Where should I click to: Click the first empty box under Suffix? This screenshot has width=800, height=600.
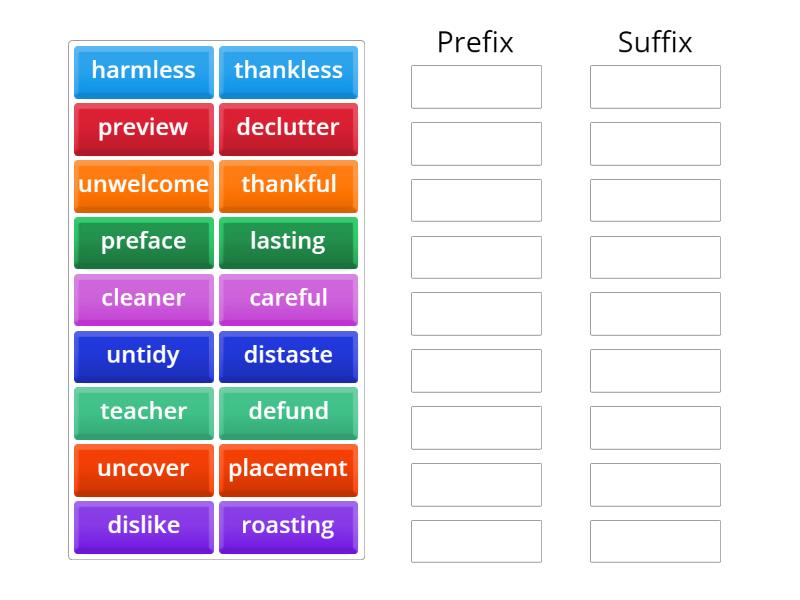(656, 87)
